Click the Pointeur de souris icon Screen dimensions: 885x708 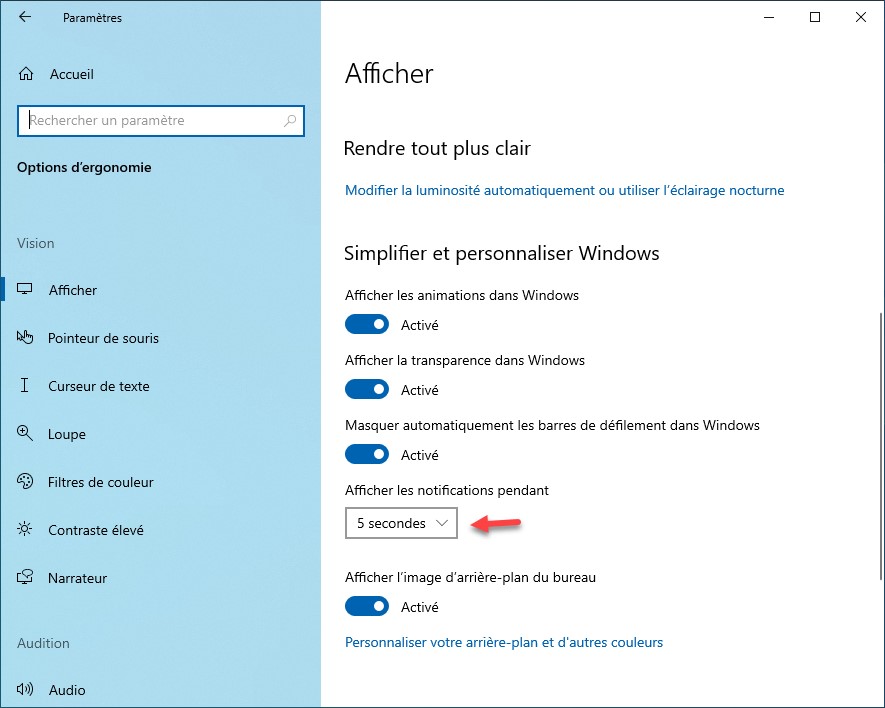point(26,338)
